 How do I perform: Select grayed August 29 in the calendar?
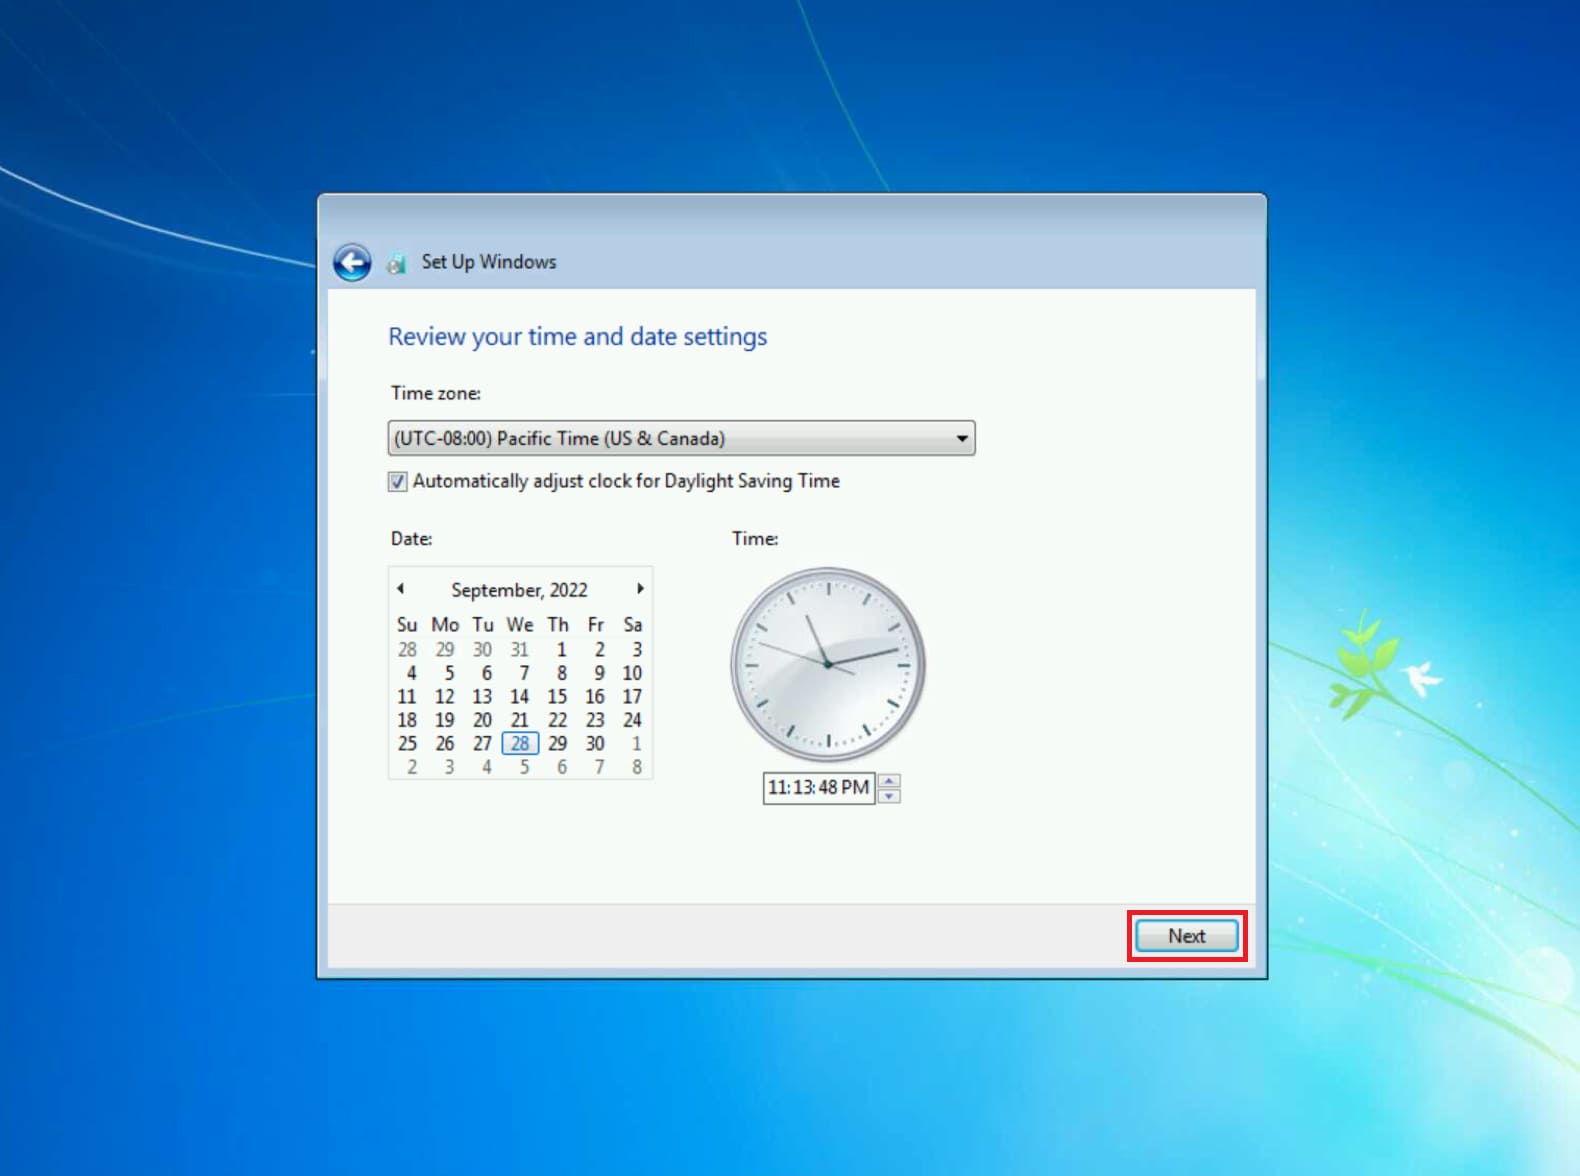445,650
